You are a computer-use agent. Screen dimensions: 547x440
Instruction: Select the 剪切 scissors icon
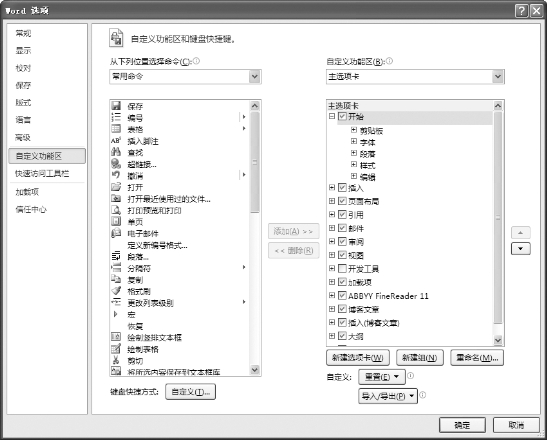click(x=116, y=360)
